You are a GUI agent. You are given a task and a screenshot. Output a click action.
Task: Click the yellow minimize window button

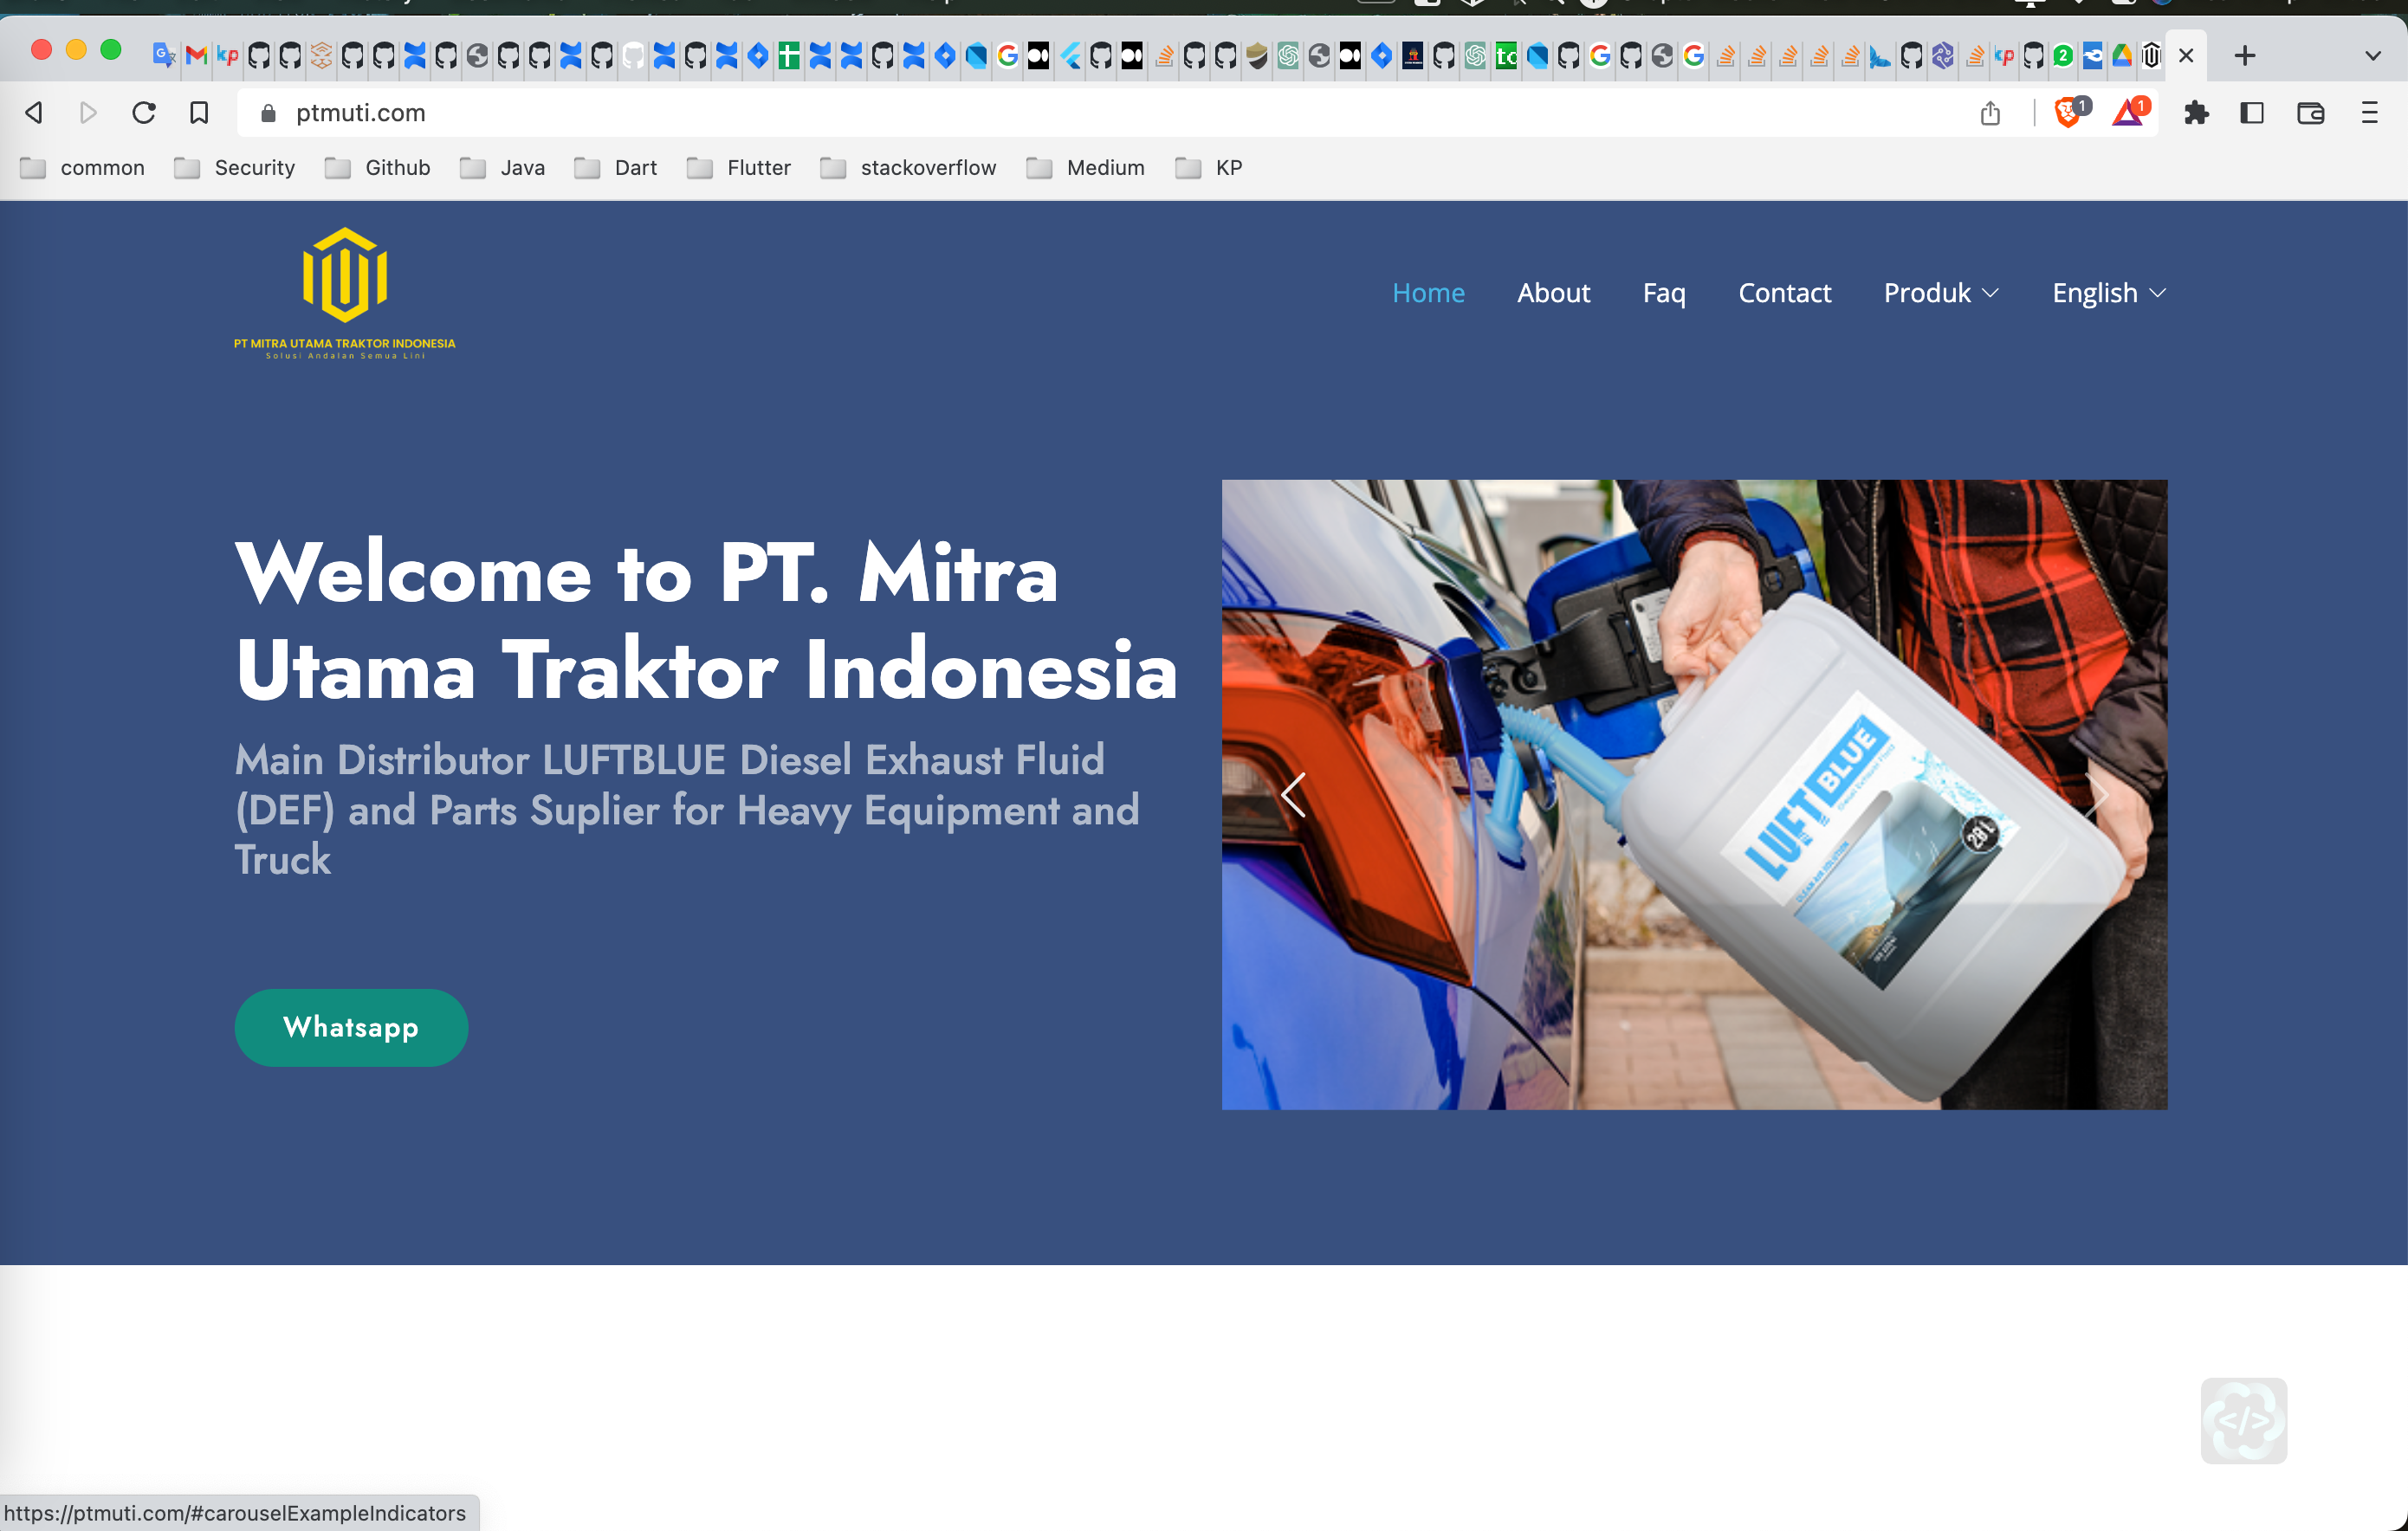click(x=76, y=50)
